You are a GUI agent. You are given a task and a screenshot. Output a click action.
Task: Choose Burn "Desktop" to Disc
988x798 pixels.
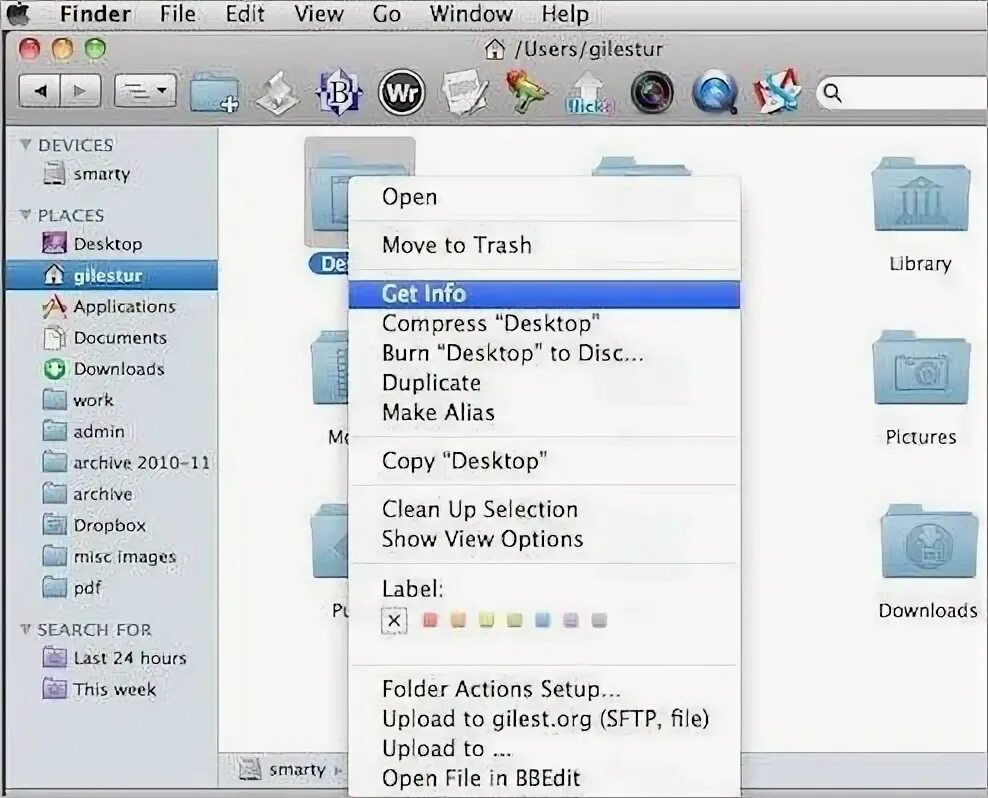[544, 353]
